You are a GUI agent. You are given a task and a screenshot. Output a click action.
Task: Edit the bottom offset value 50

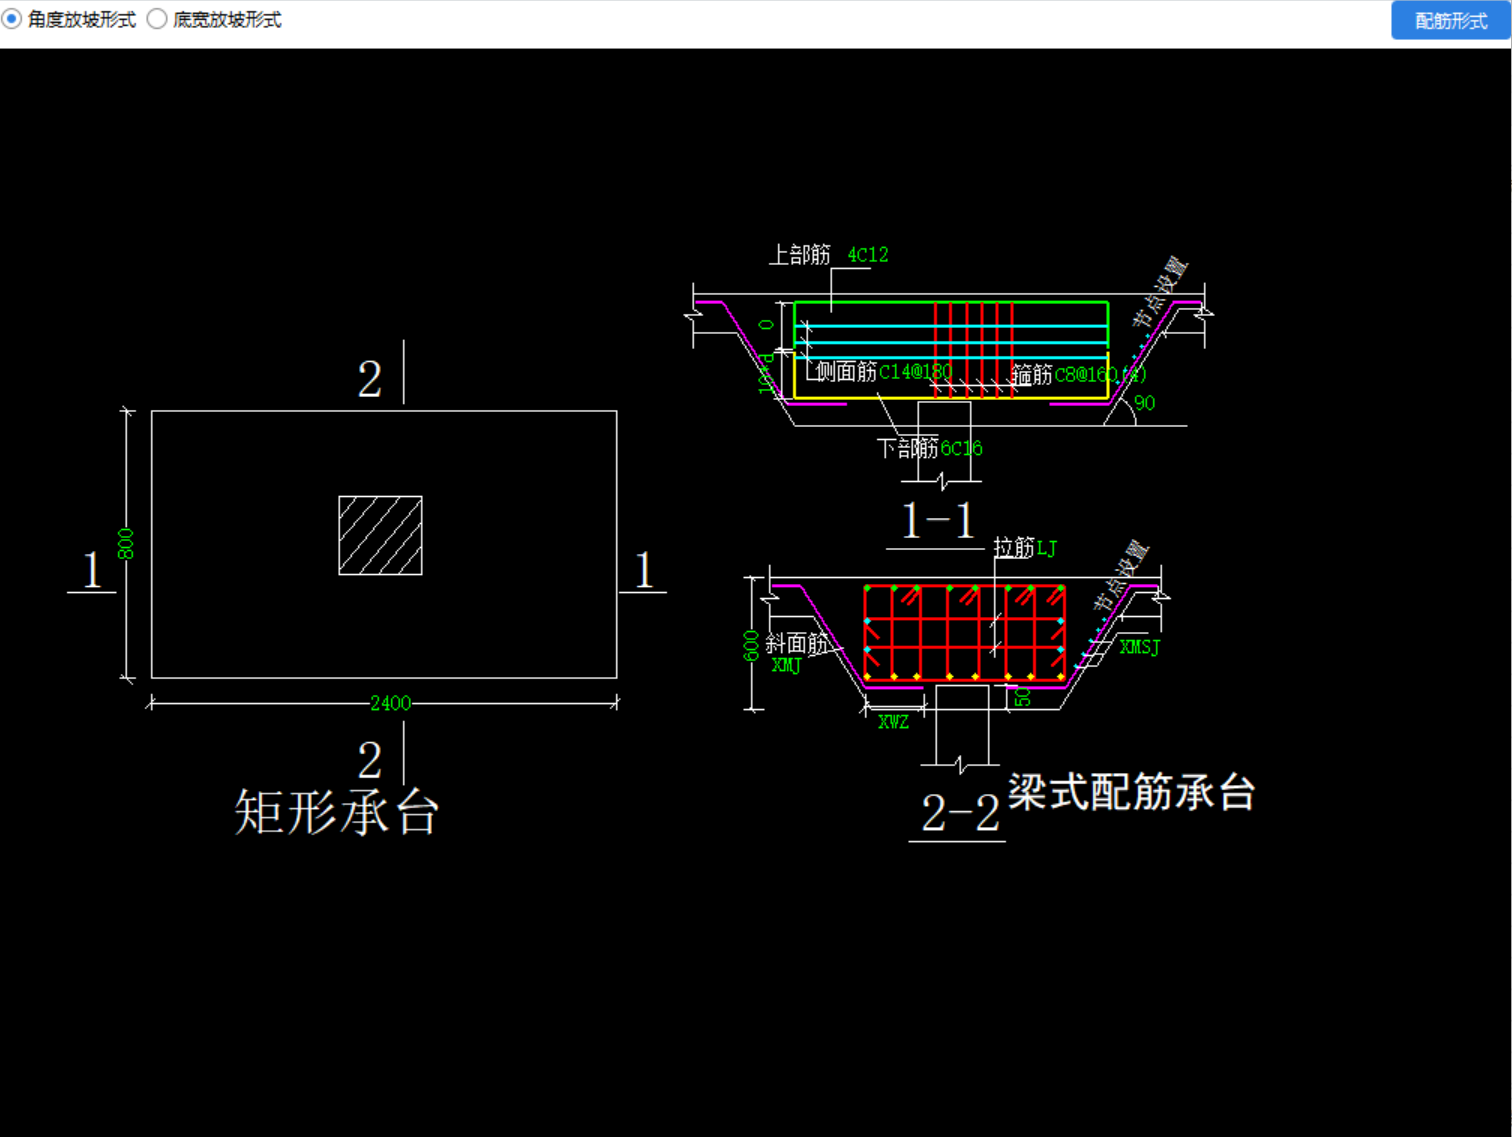[1022, 697]
